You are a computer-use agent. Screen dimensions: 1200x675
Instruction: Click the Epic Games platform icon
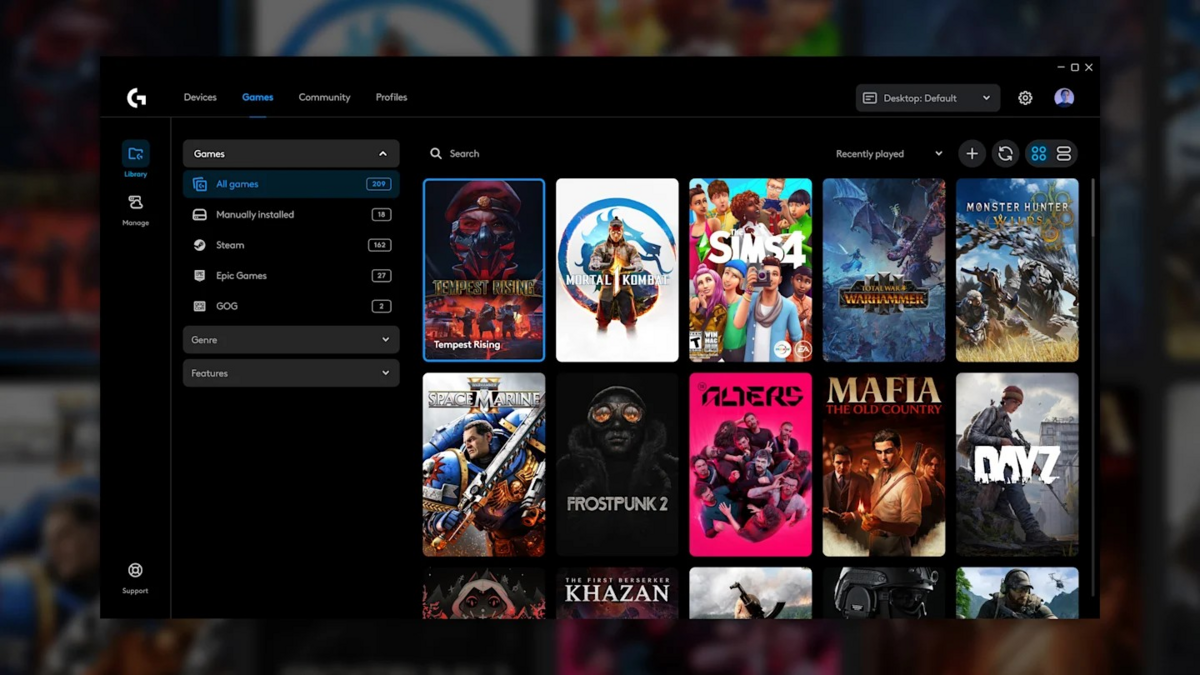click(x=200, y=275)
